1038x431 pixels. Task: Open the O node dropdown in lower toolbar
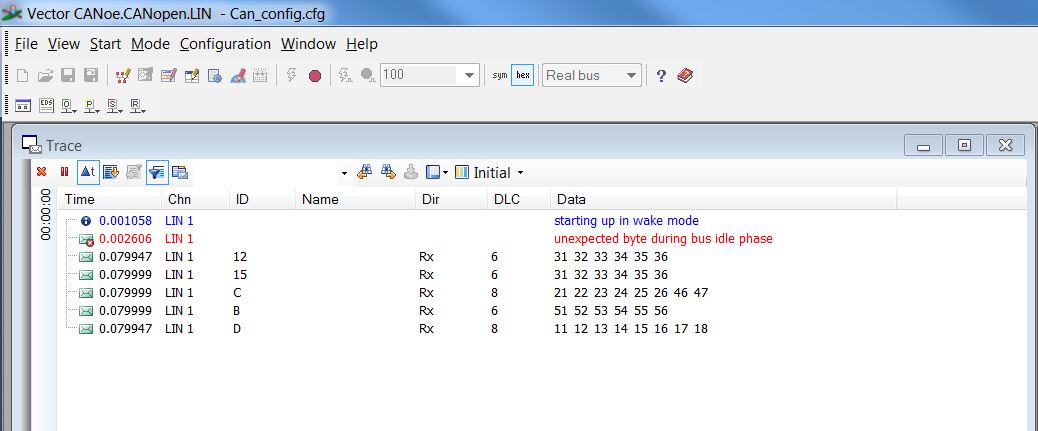pos(69,106)
